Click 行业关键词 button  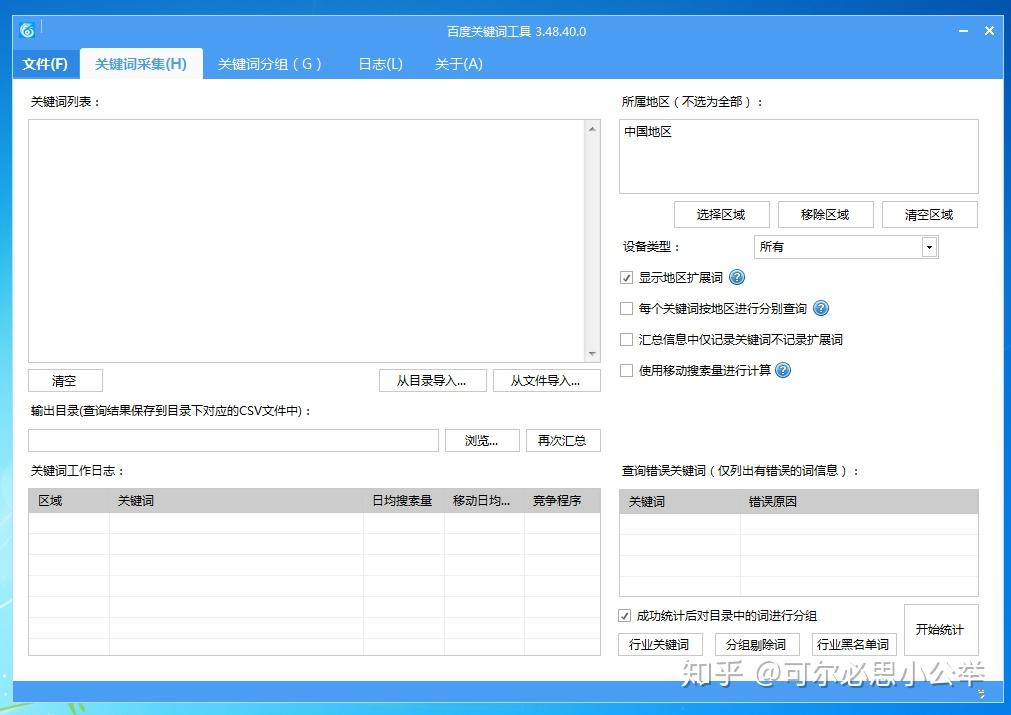[660, 644]
